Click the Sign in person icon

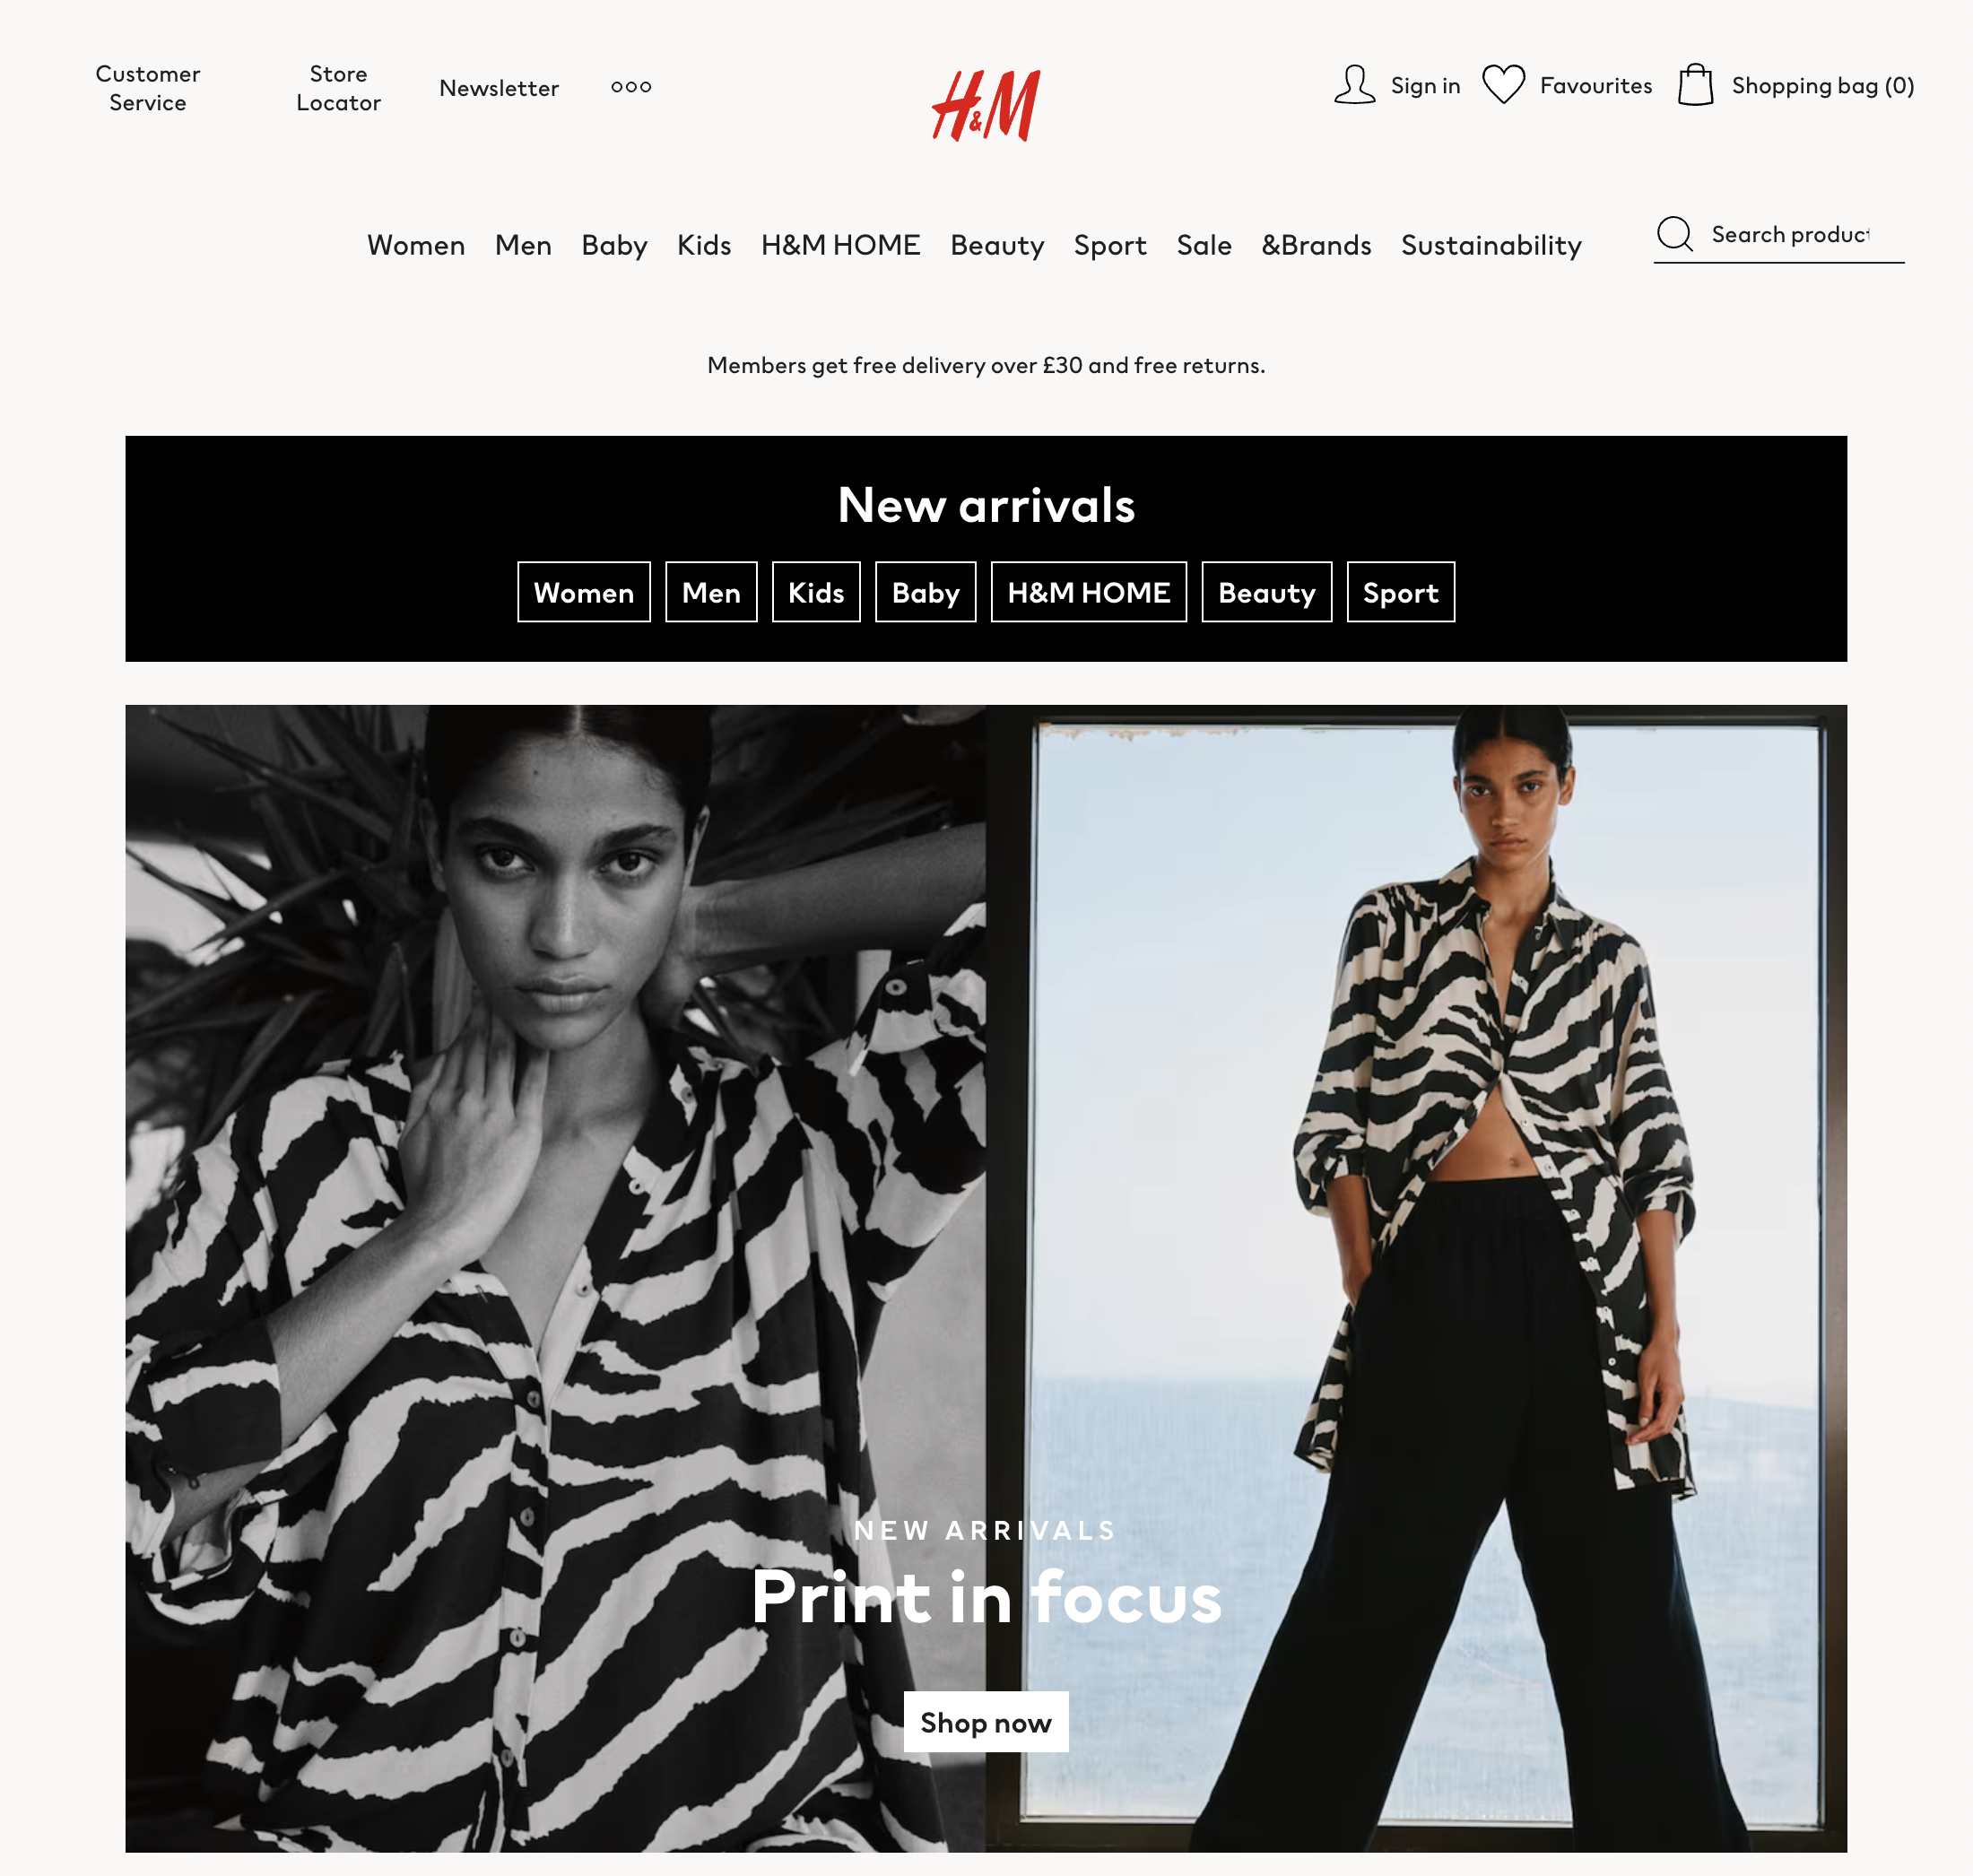(1354, 85)
